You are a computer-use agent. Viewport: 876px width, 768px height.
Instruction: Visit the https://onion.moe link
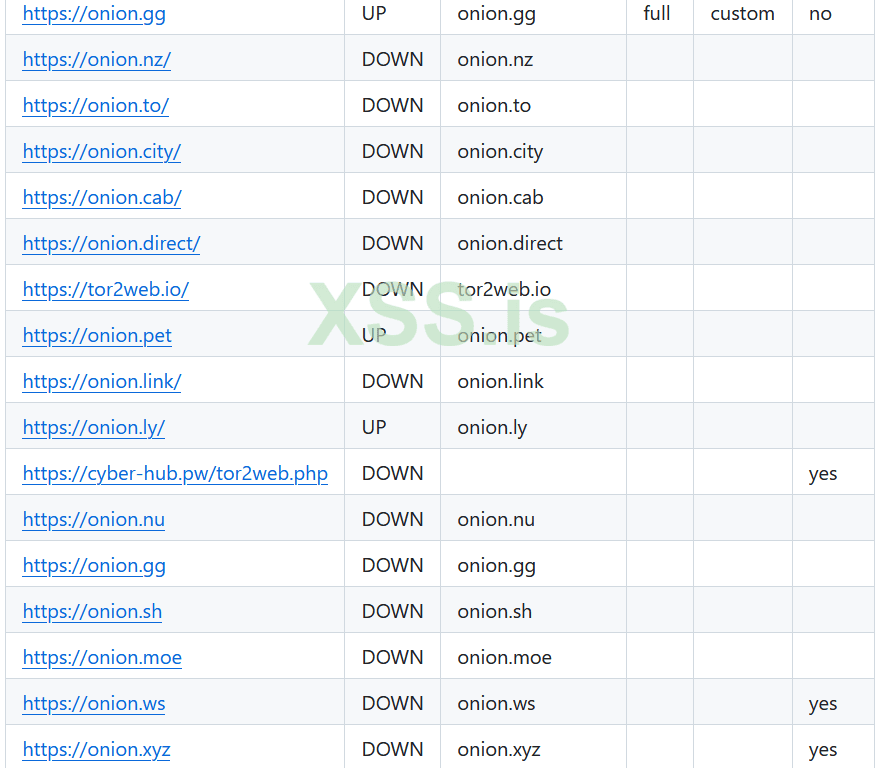click(x=102, y=657)
